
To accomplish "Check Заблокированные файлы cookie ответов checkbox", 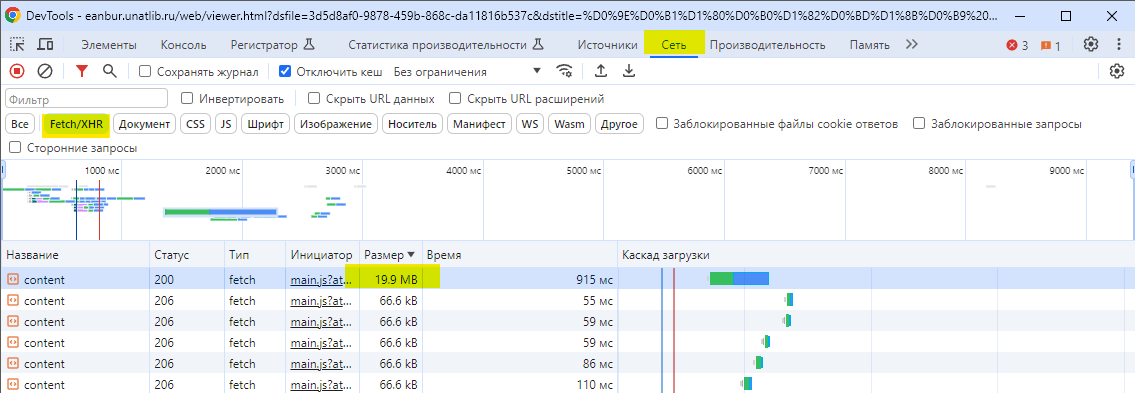I will point(662,123).
